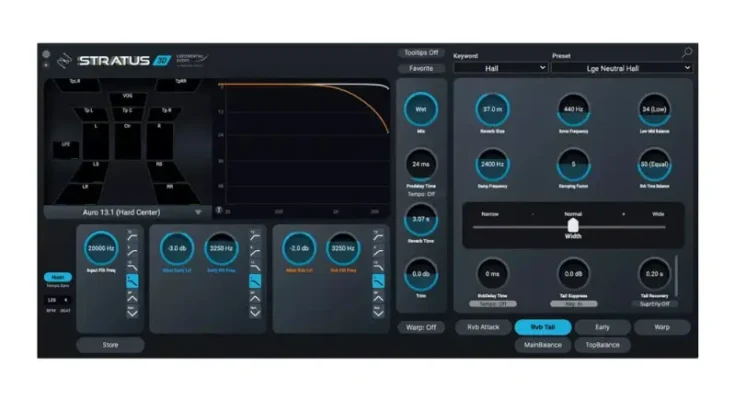Screen dimensions: 735x400
Task: Select the highlighted reverb filter shape icon
Action: click(x=378, y=282)
